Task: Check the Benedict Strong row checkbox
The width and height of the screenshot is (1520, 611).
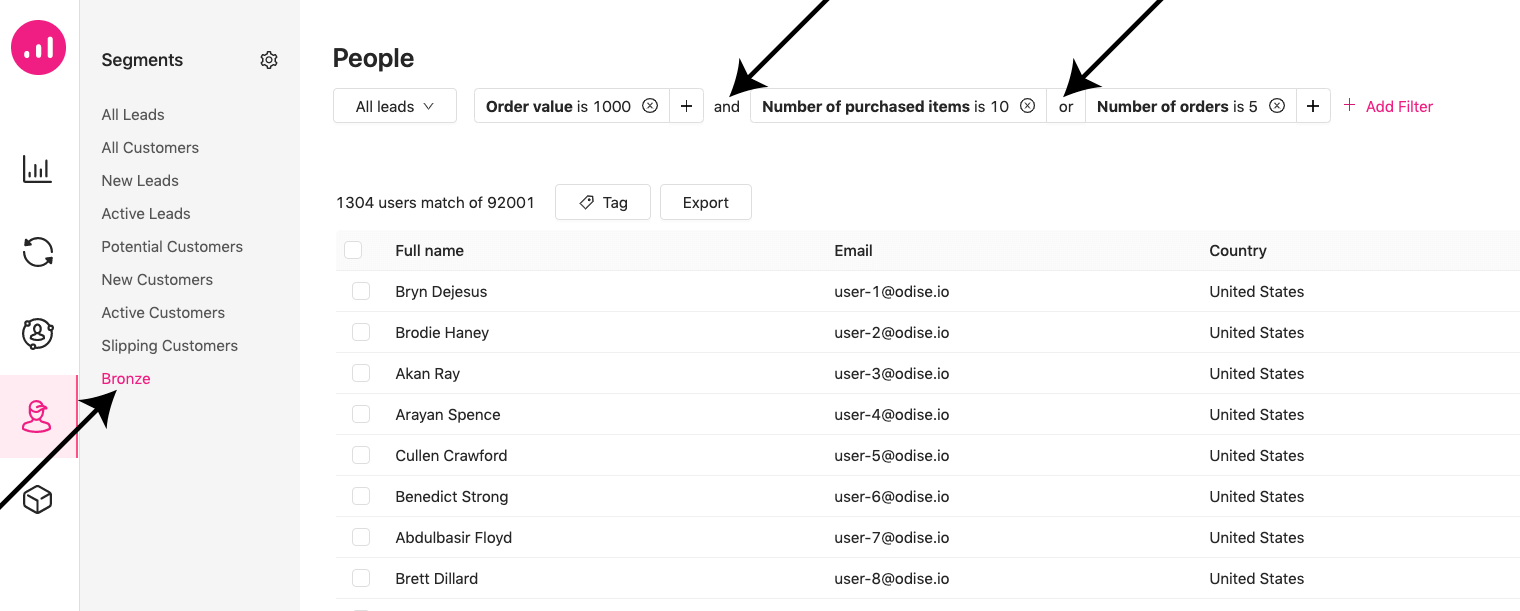Action: pos(361,496)
